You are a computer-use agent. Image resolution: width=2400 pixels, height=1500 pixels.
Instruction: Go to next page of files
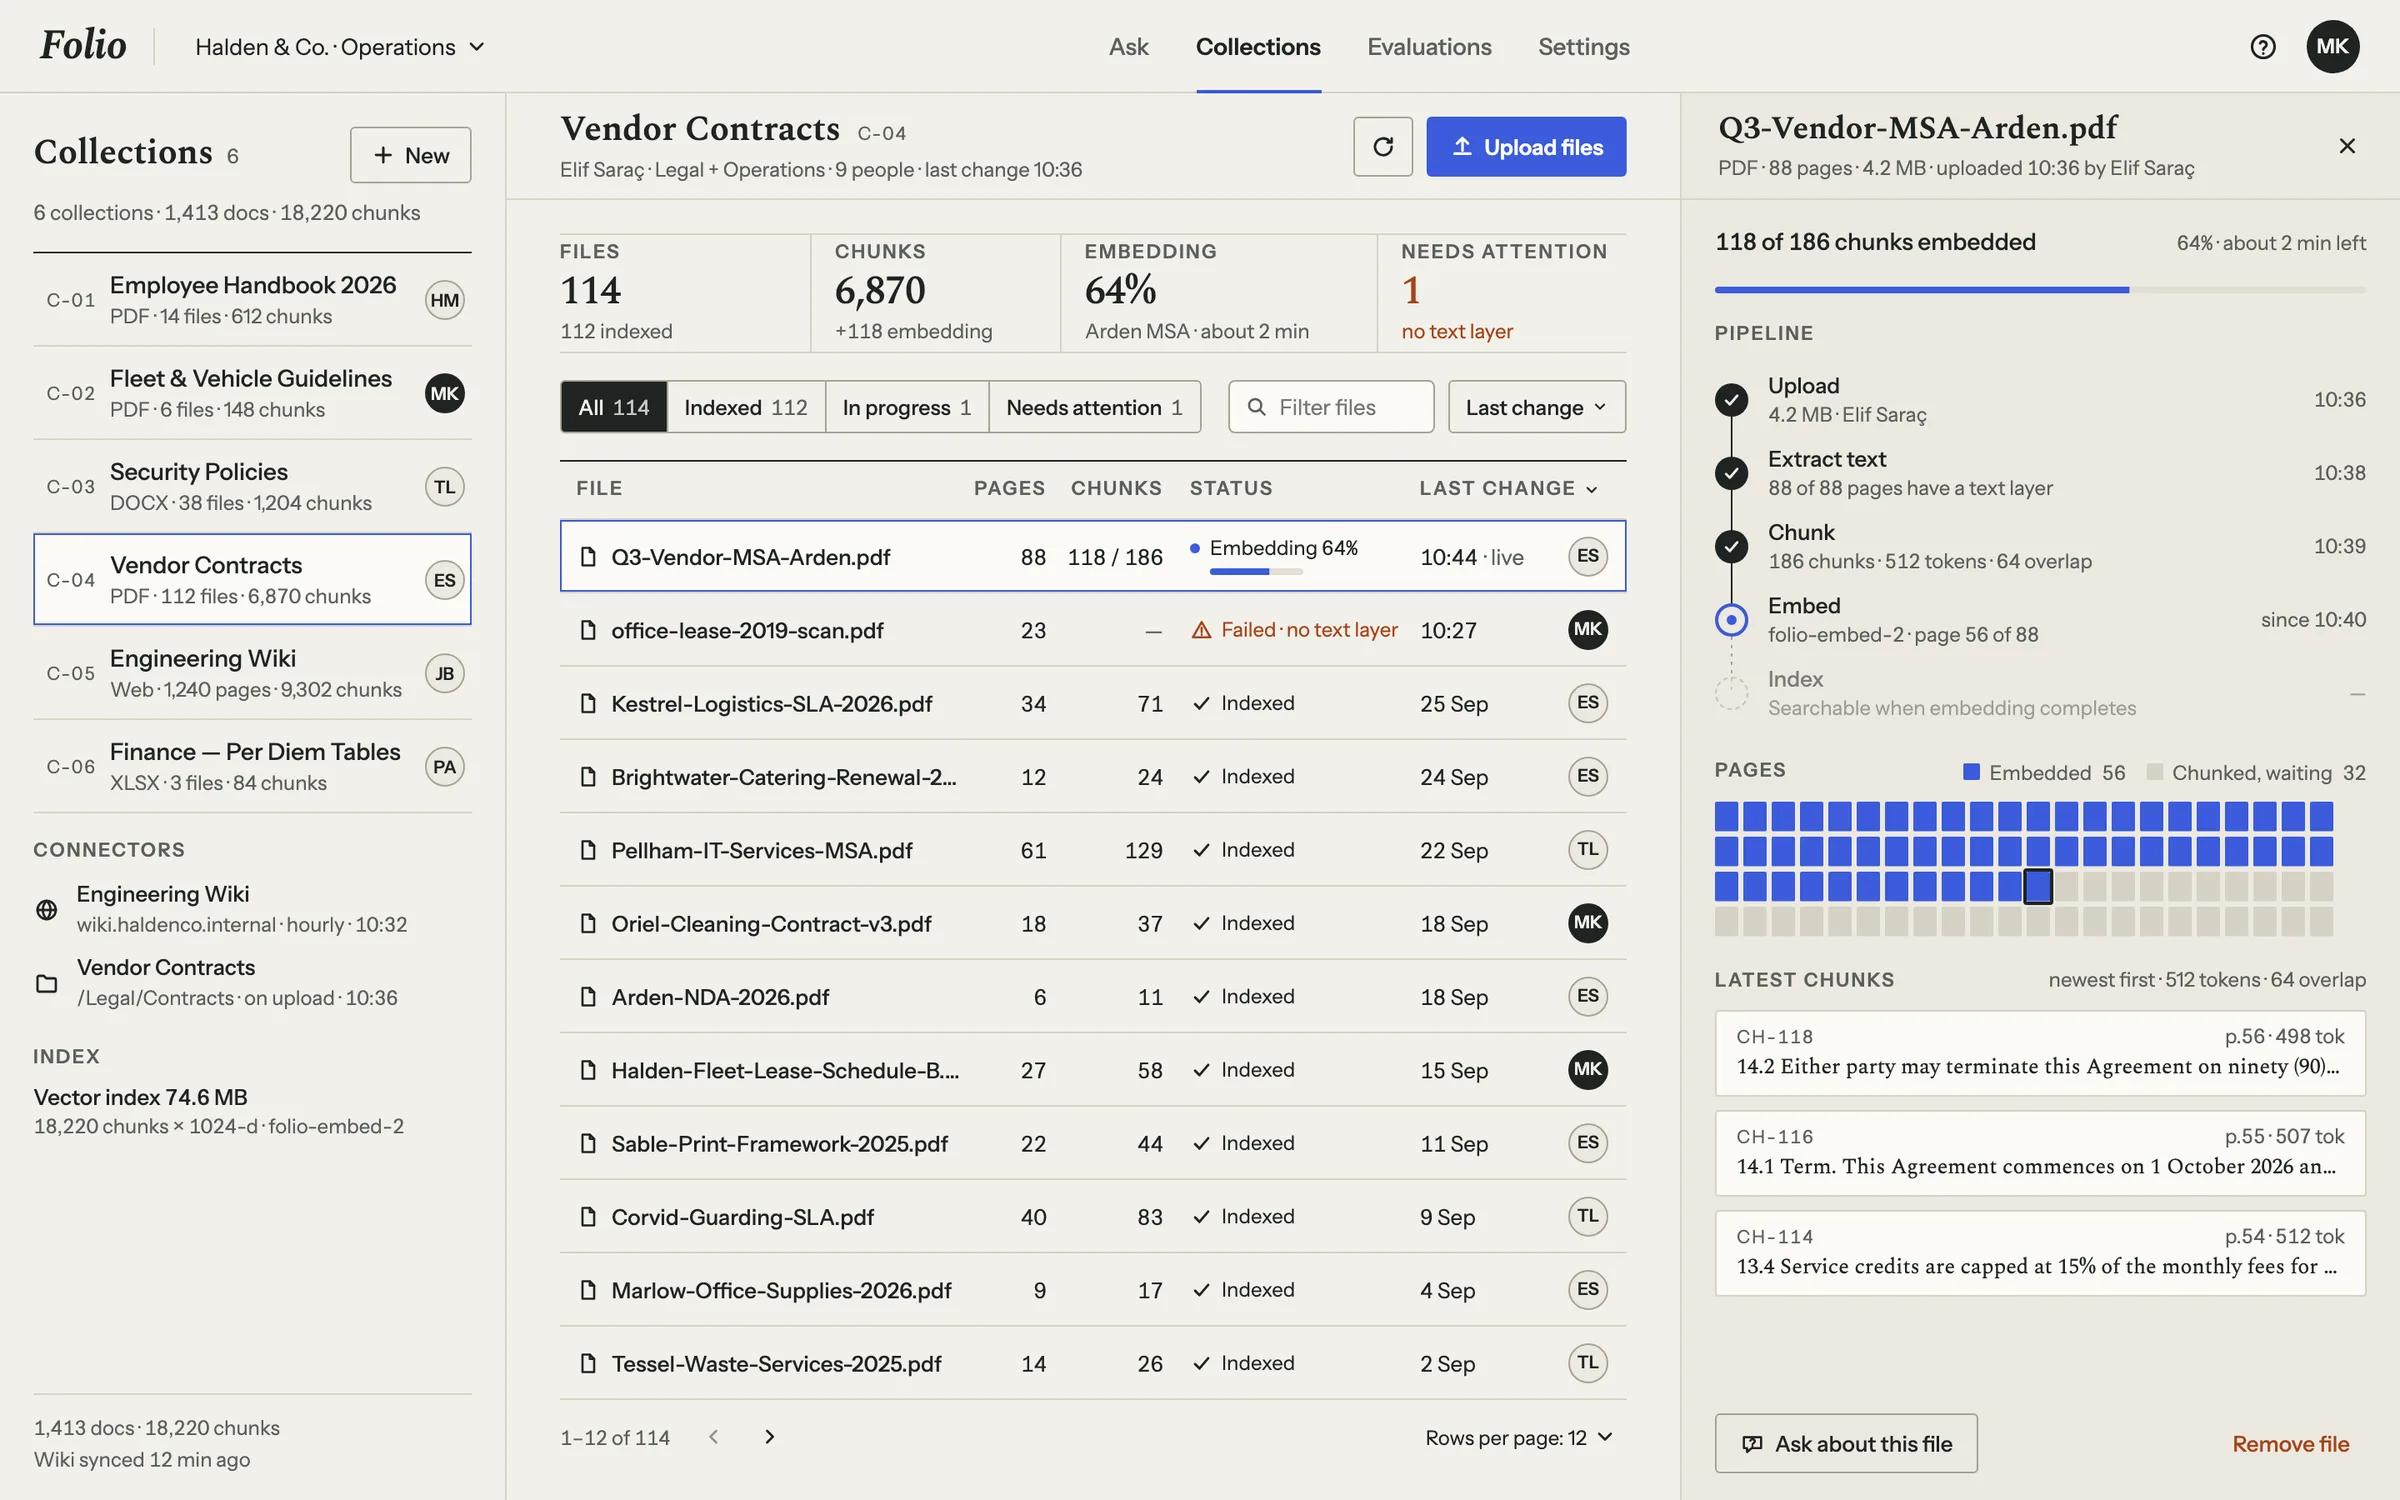coord(769,1437)
